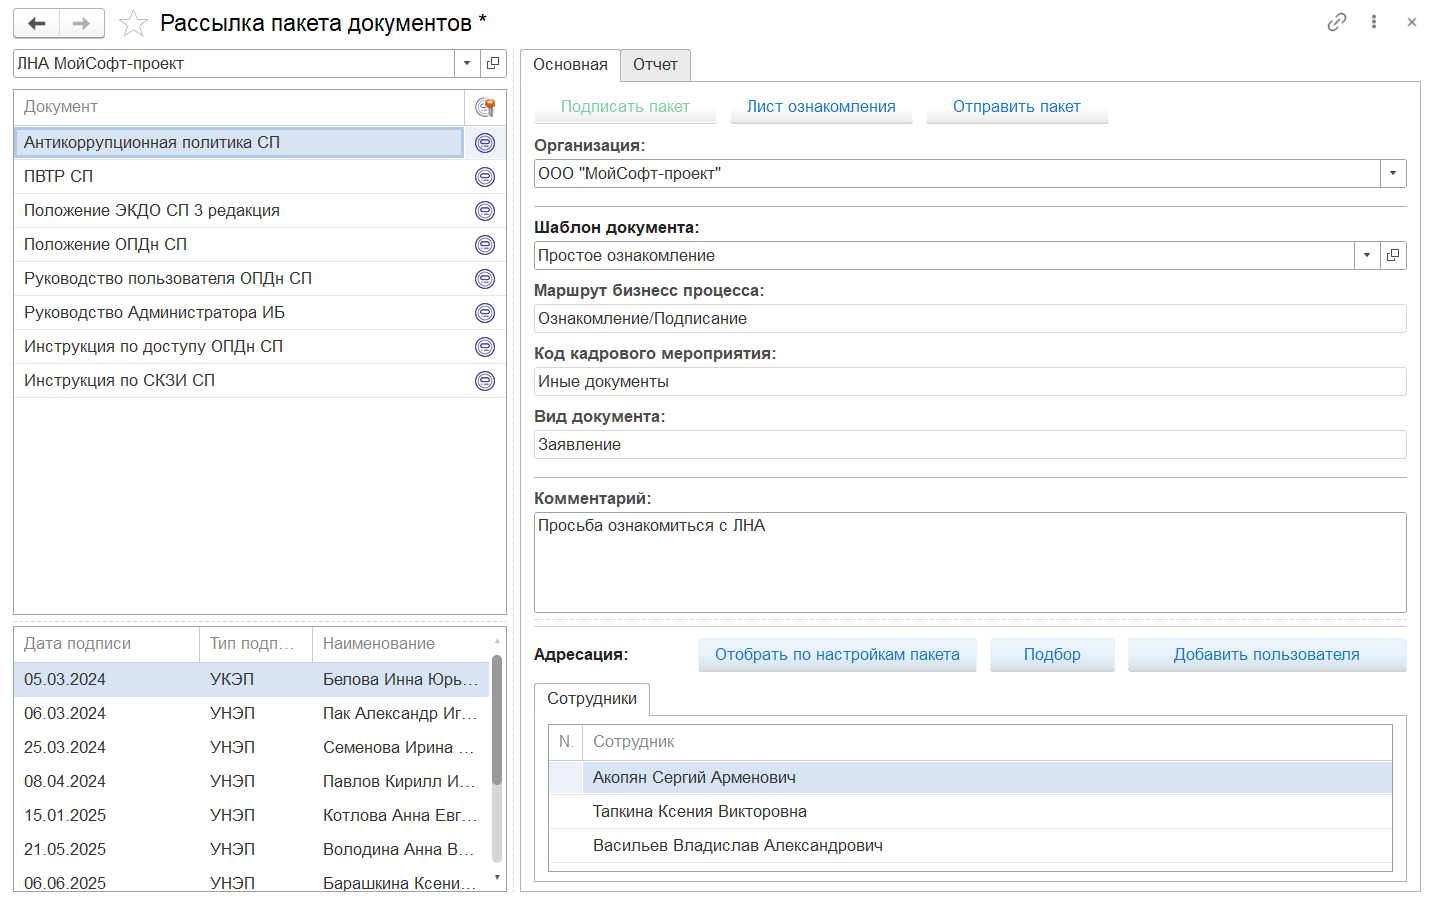Click the Подбор button
This screenshot has width=1435, height=904.
click(x=1052, y=655)
